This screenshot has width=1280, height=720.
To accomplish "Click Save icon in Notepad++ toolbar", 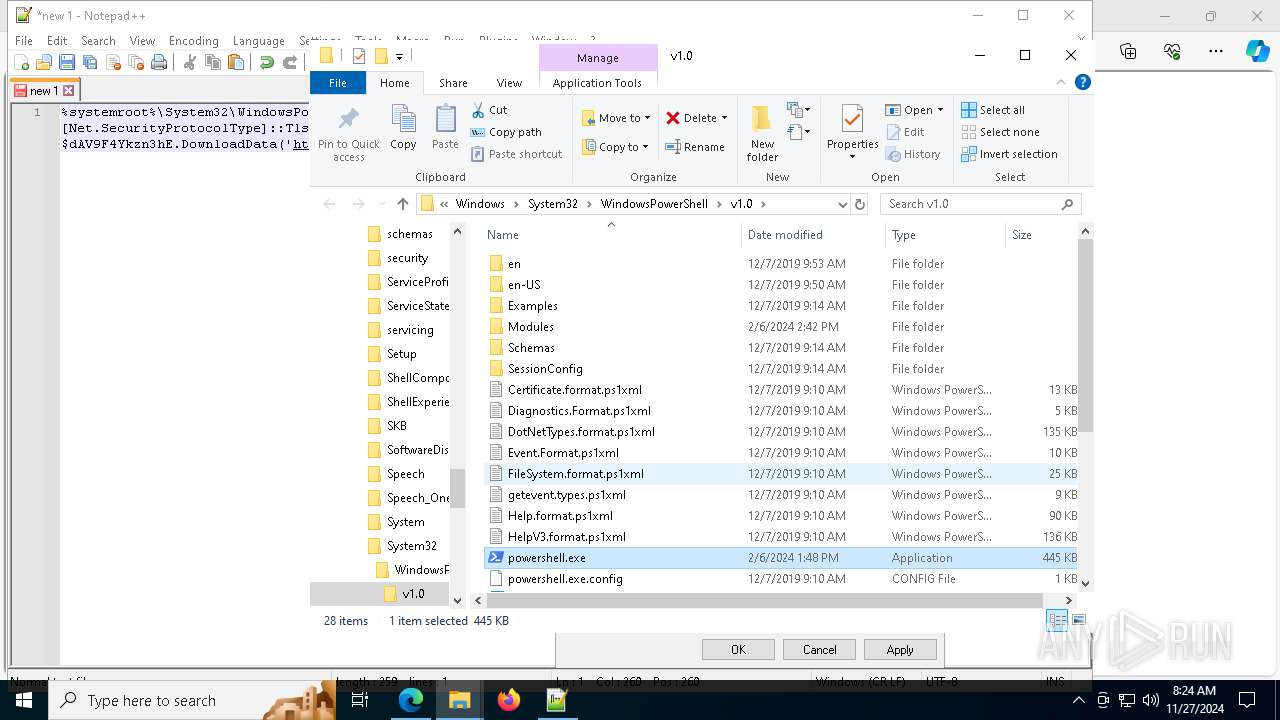I will point(67,63).
